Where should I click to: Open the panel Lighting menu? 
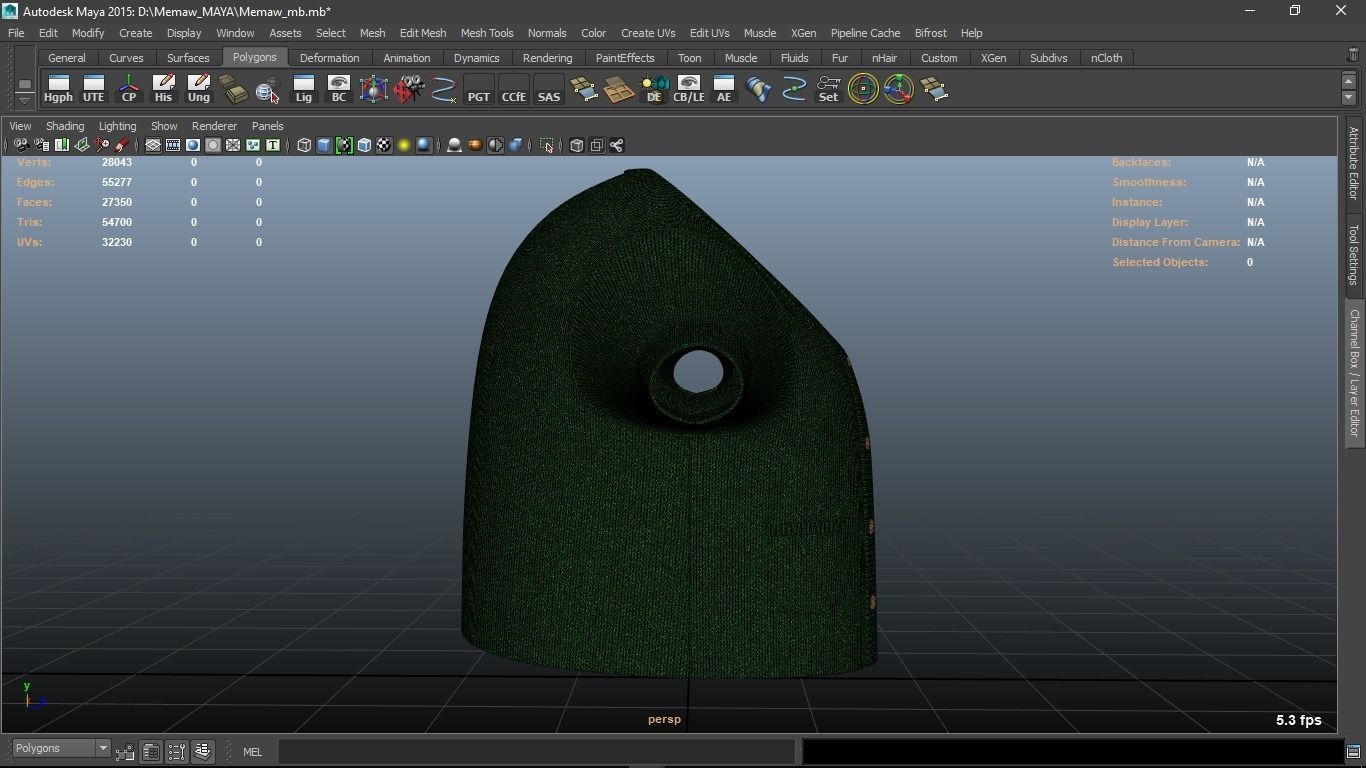click(x=117, y=126)
